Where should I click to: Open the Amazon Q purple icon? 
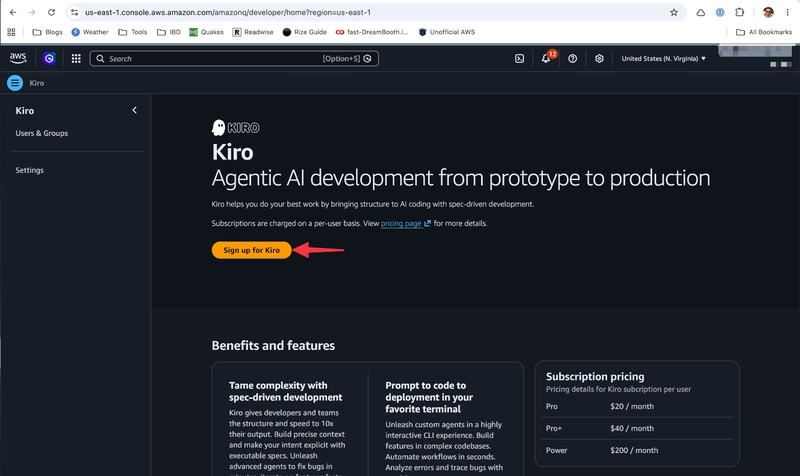tap(49, 59)
